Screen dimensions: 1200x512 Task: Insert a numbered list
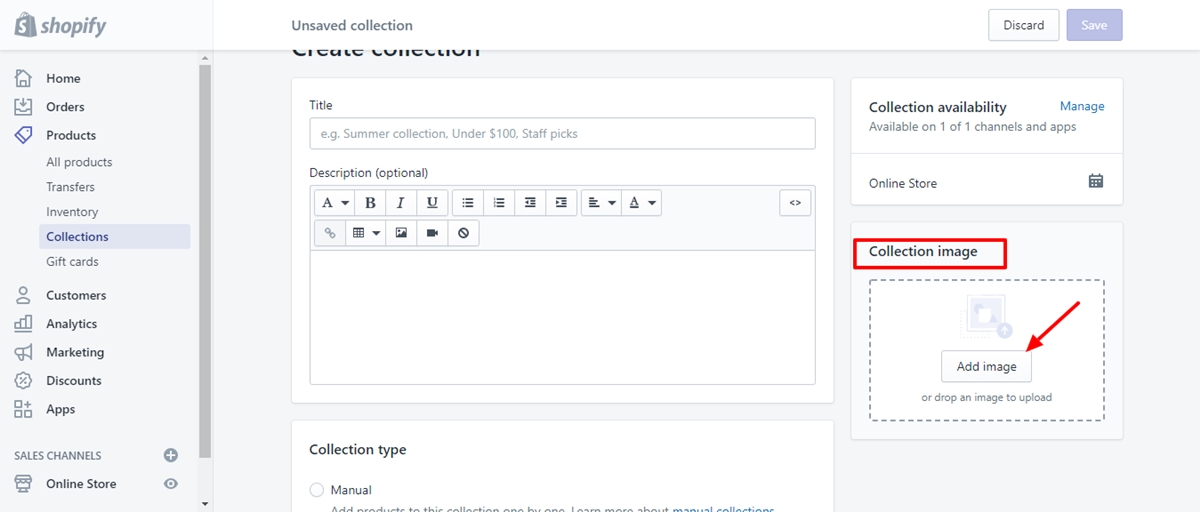pyautogui.click(x=499, y=203)
